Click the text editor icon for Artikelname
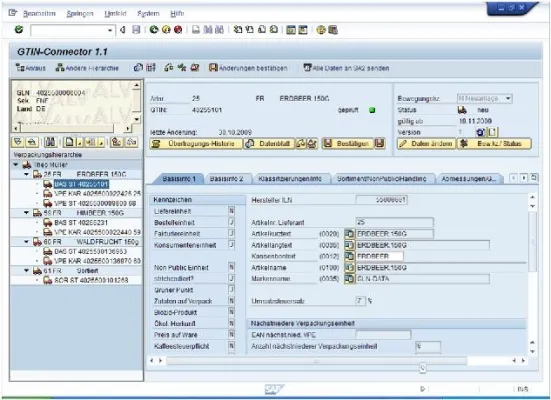Image resolution: width=551 pixels, height=400 pixels. [x=349, y=267]
